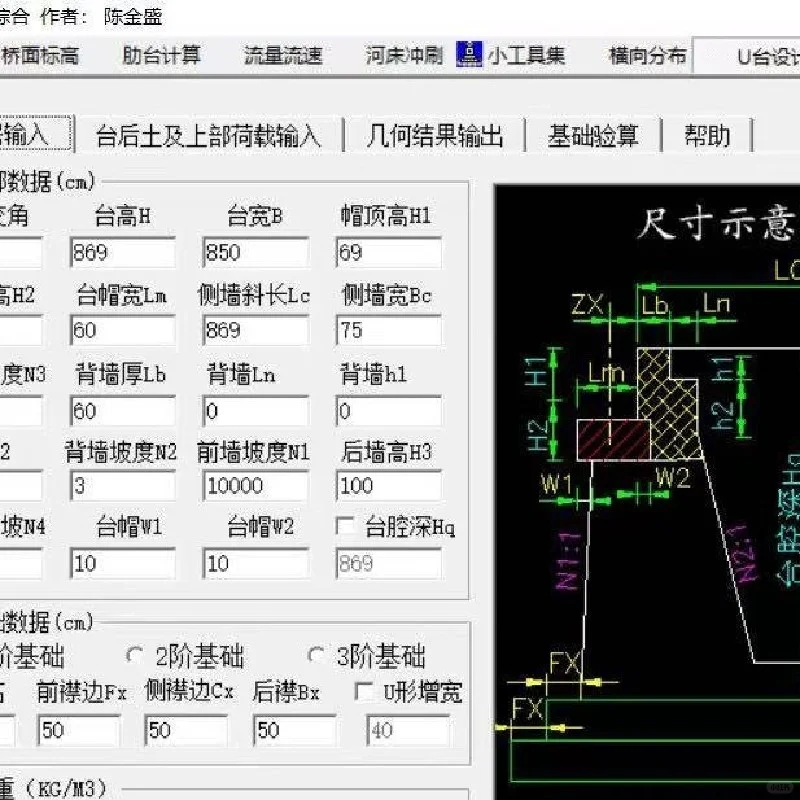Open the 桥面标高 menu item

pos(40,55)
